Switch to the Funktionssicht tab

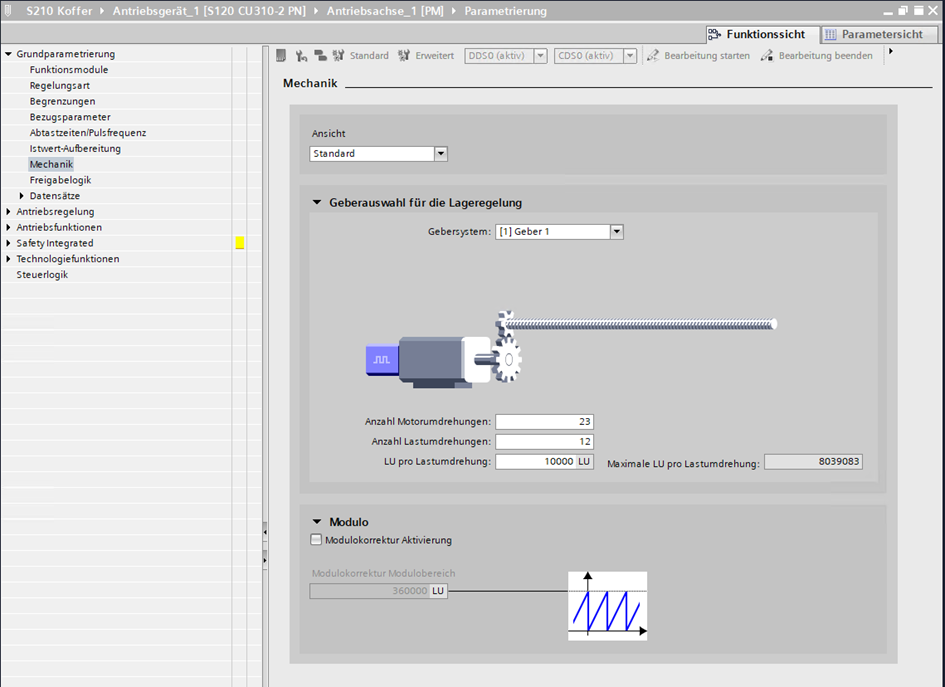click(x=757, y=34)
